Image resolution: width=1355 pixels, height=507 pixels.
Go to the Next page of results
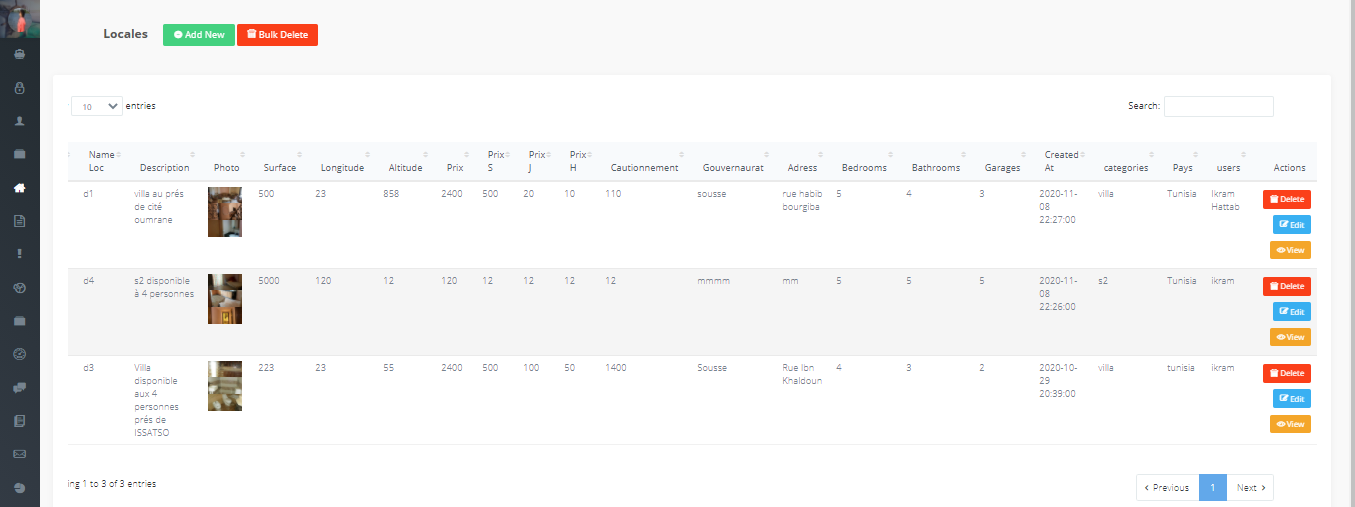(x=1250, y=488)
